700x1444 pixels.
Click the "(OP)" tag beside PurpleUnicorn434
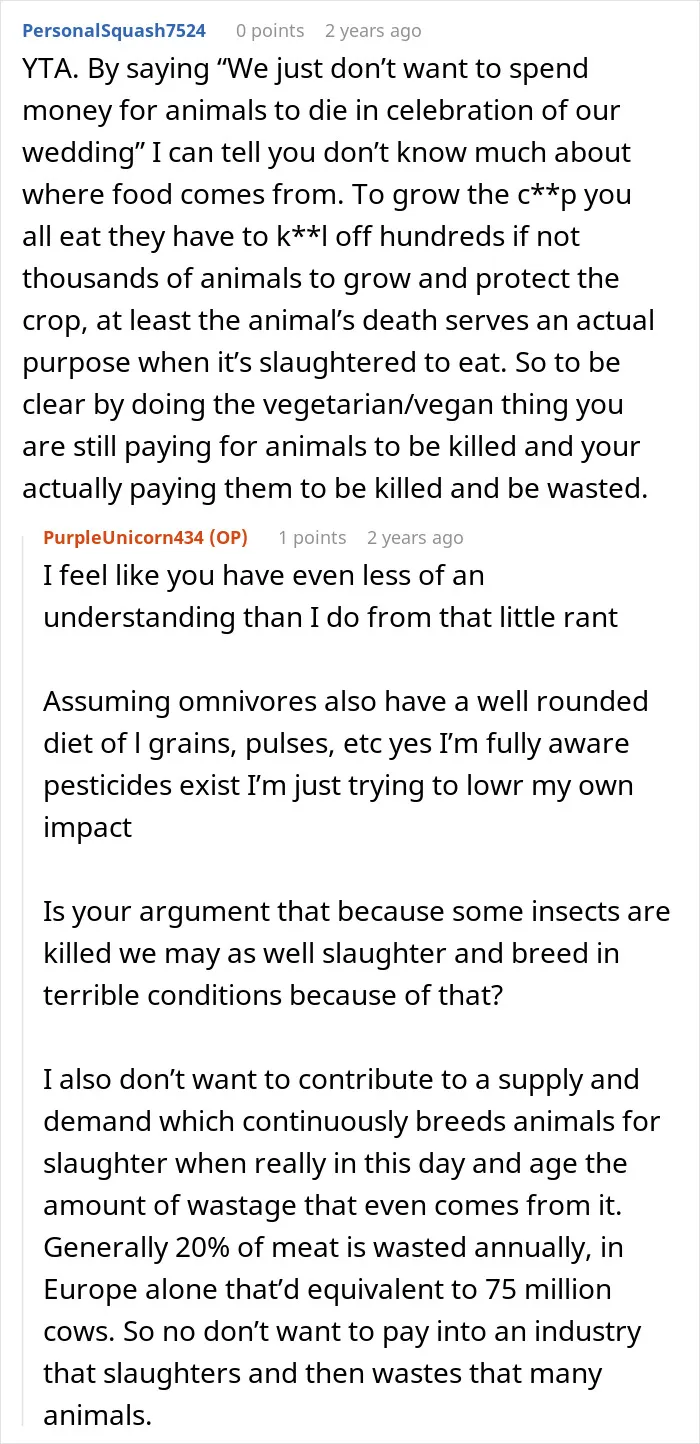coord(225,537)
